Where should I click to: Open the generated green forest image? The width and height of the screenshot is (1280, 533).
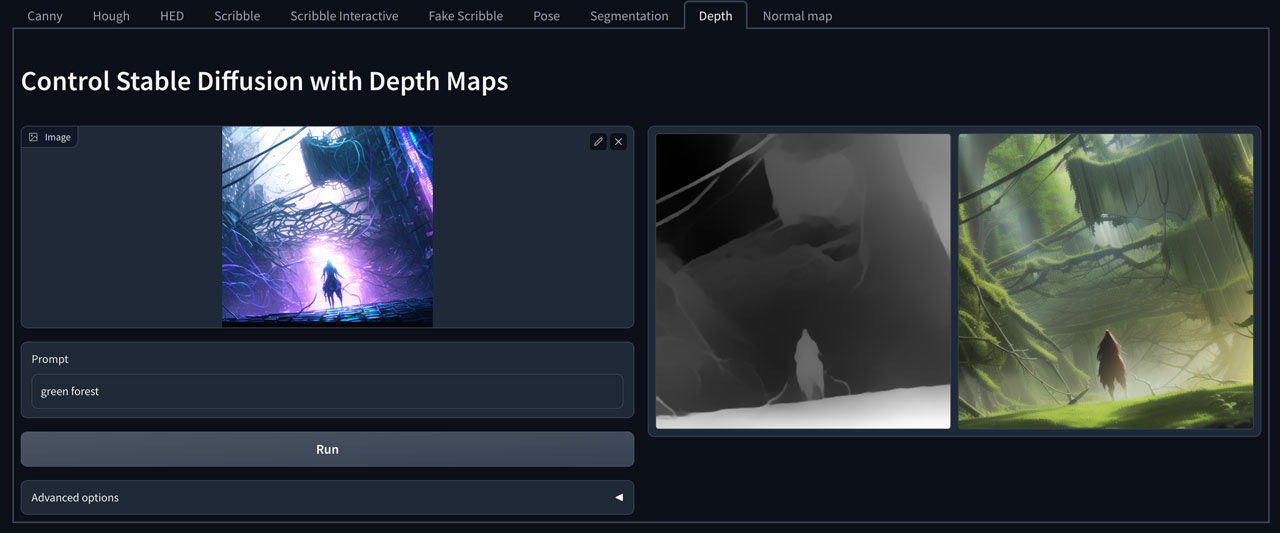coord(1106,281)
